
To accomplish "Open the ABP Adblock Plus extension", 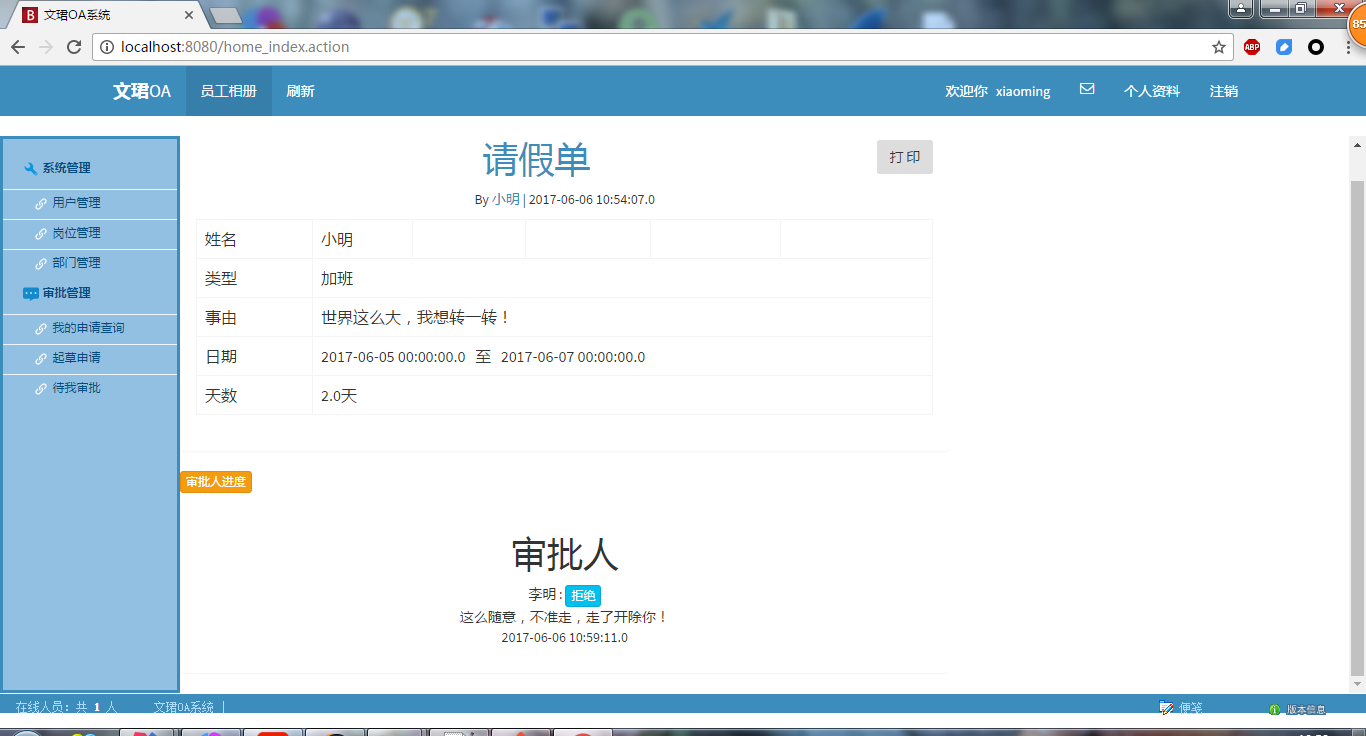I will pyautogui.click(x=1252, y=47).
